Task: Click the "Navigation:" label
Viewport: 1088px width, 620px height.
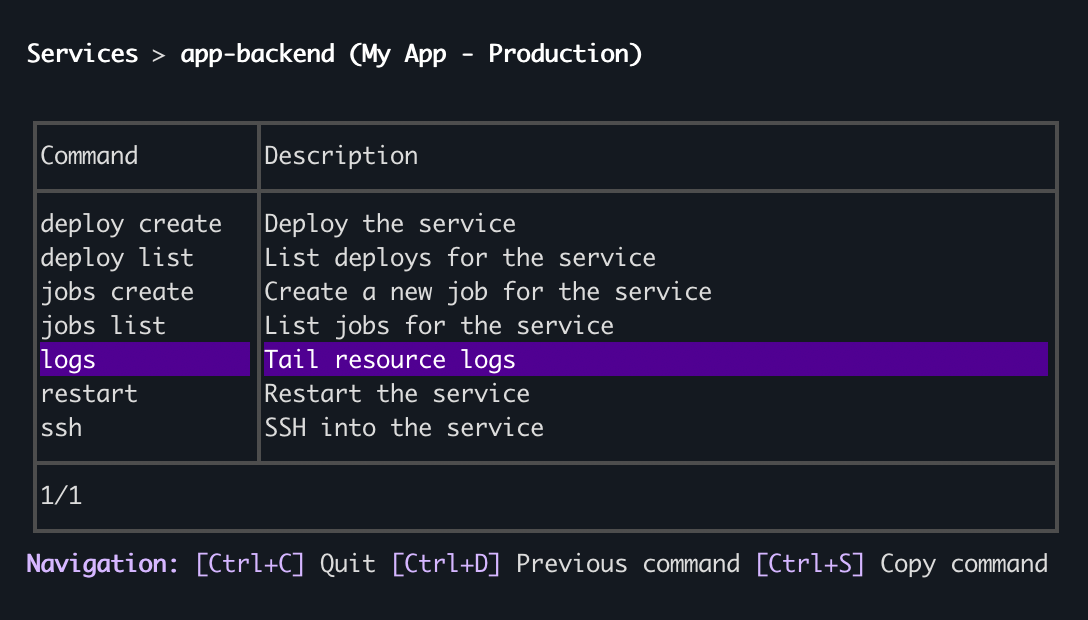Action: coord(101,564)
